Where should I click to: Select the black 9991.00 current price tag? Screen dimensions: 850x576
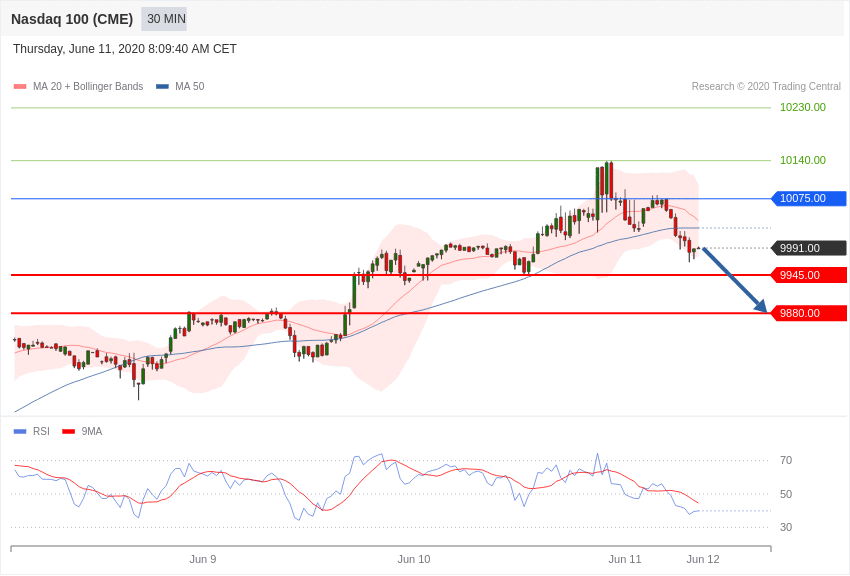coord(809,248)
